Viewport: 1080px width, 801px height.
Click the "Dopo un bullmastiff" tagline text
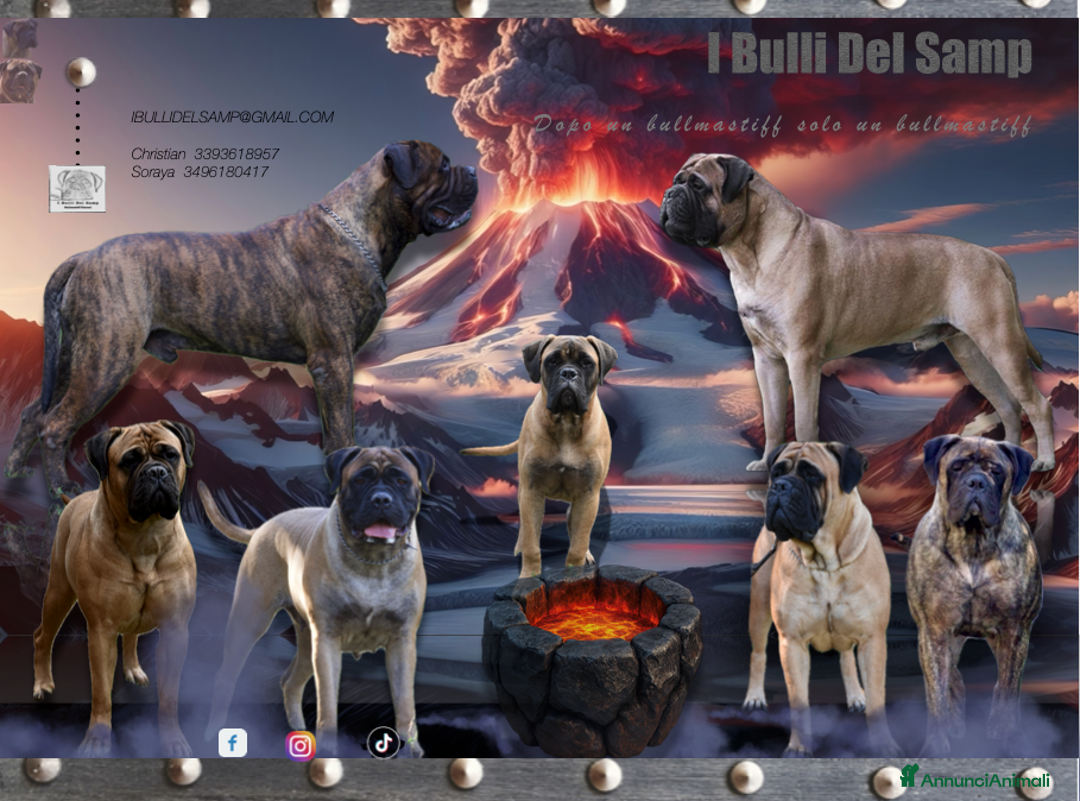(782, 126)
